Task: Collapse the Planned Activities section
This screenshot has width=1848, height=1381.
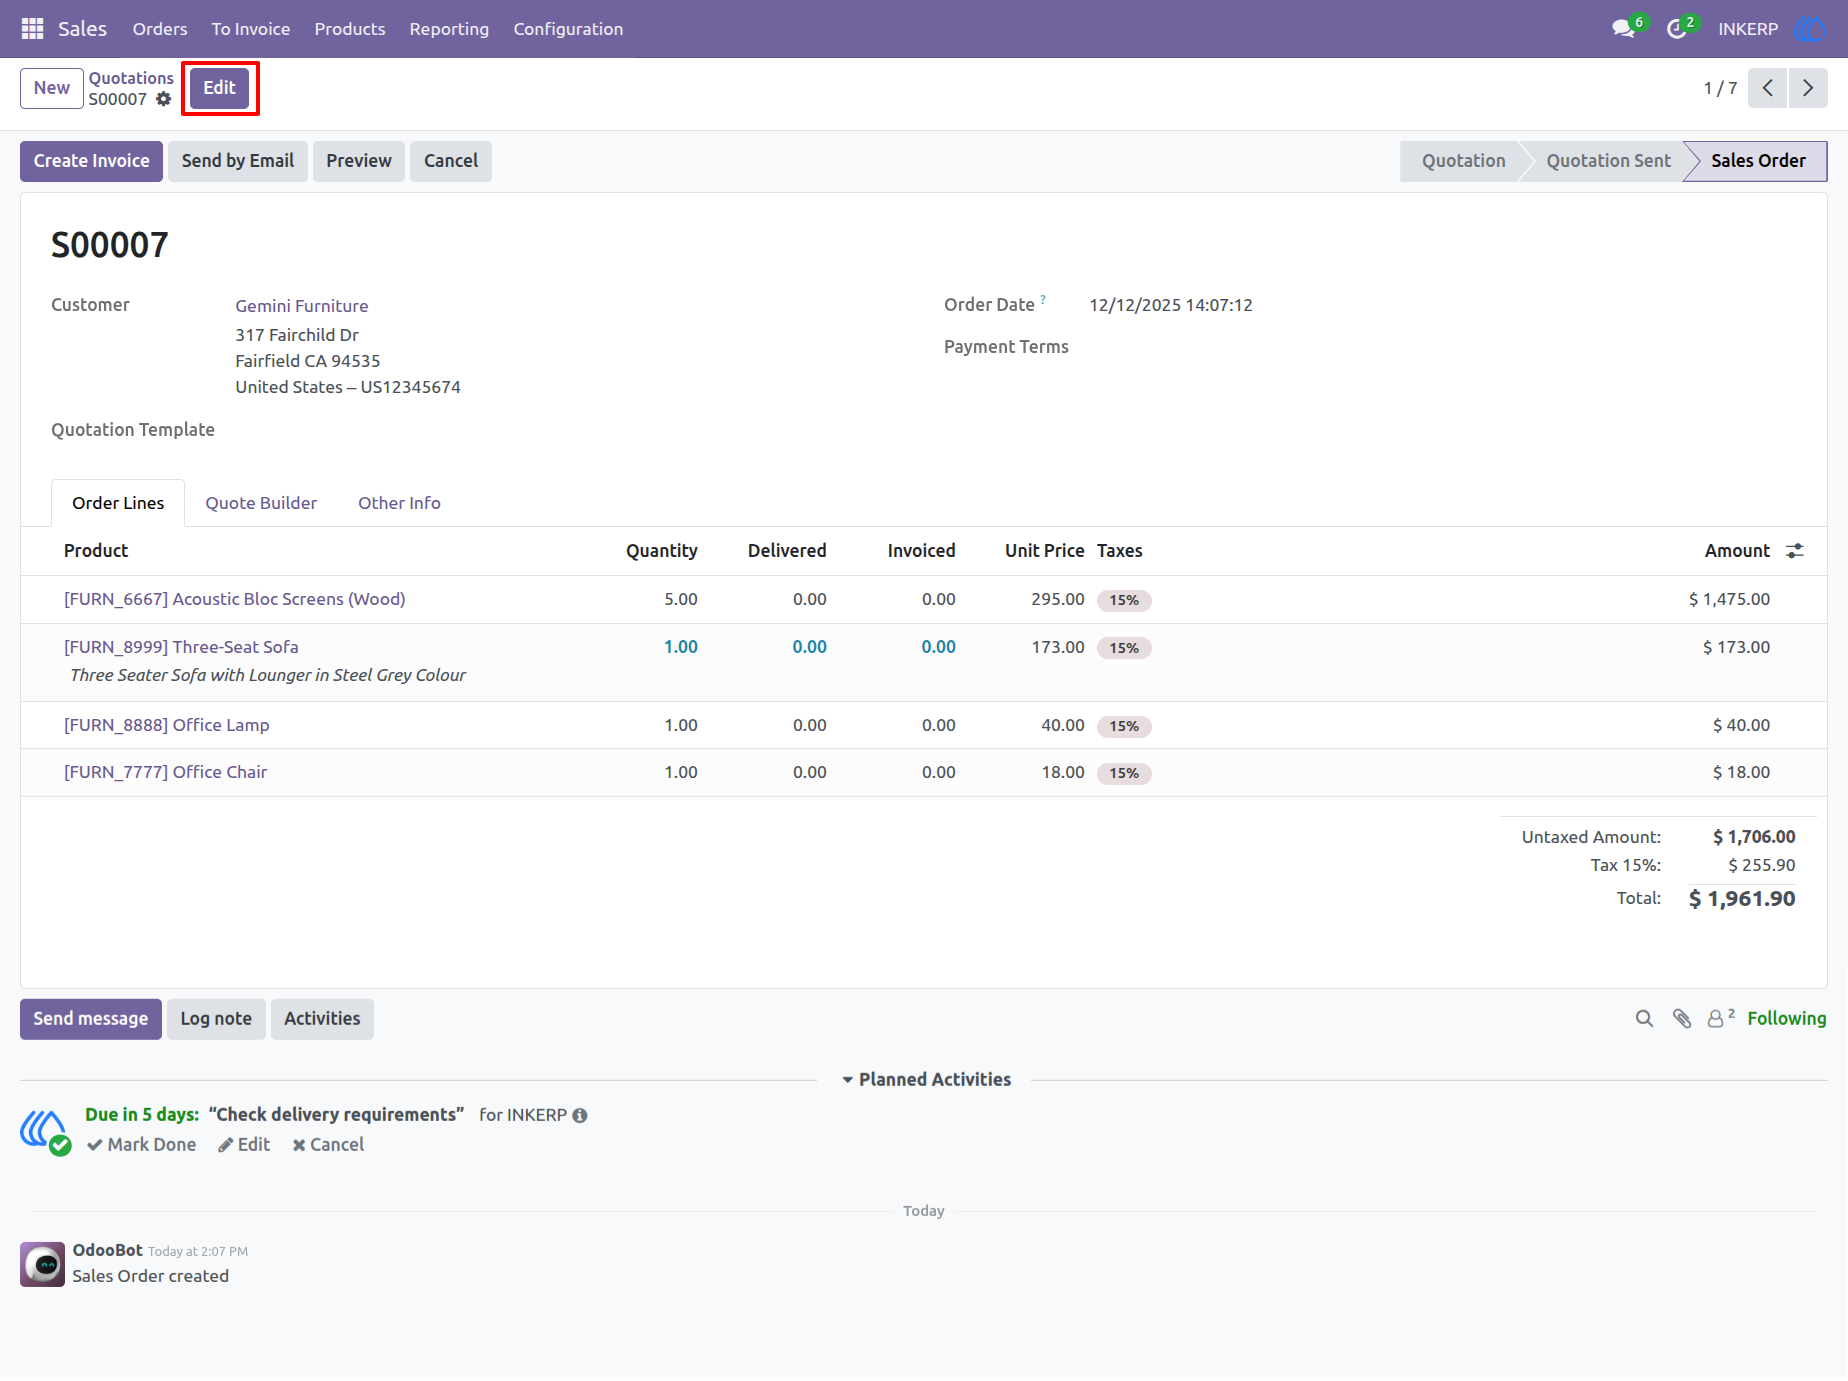Action: [926, 1080]
